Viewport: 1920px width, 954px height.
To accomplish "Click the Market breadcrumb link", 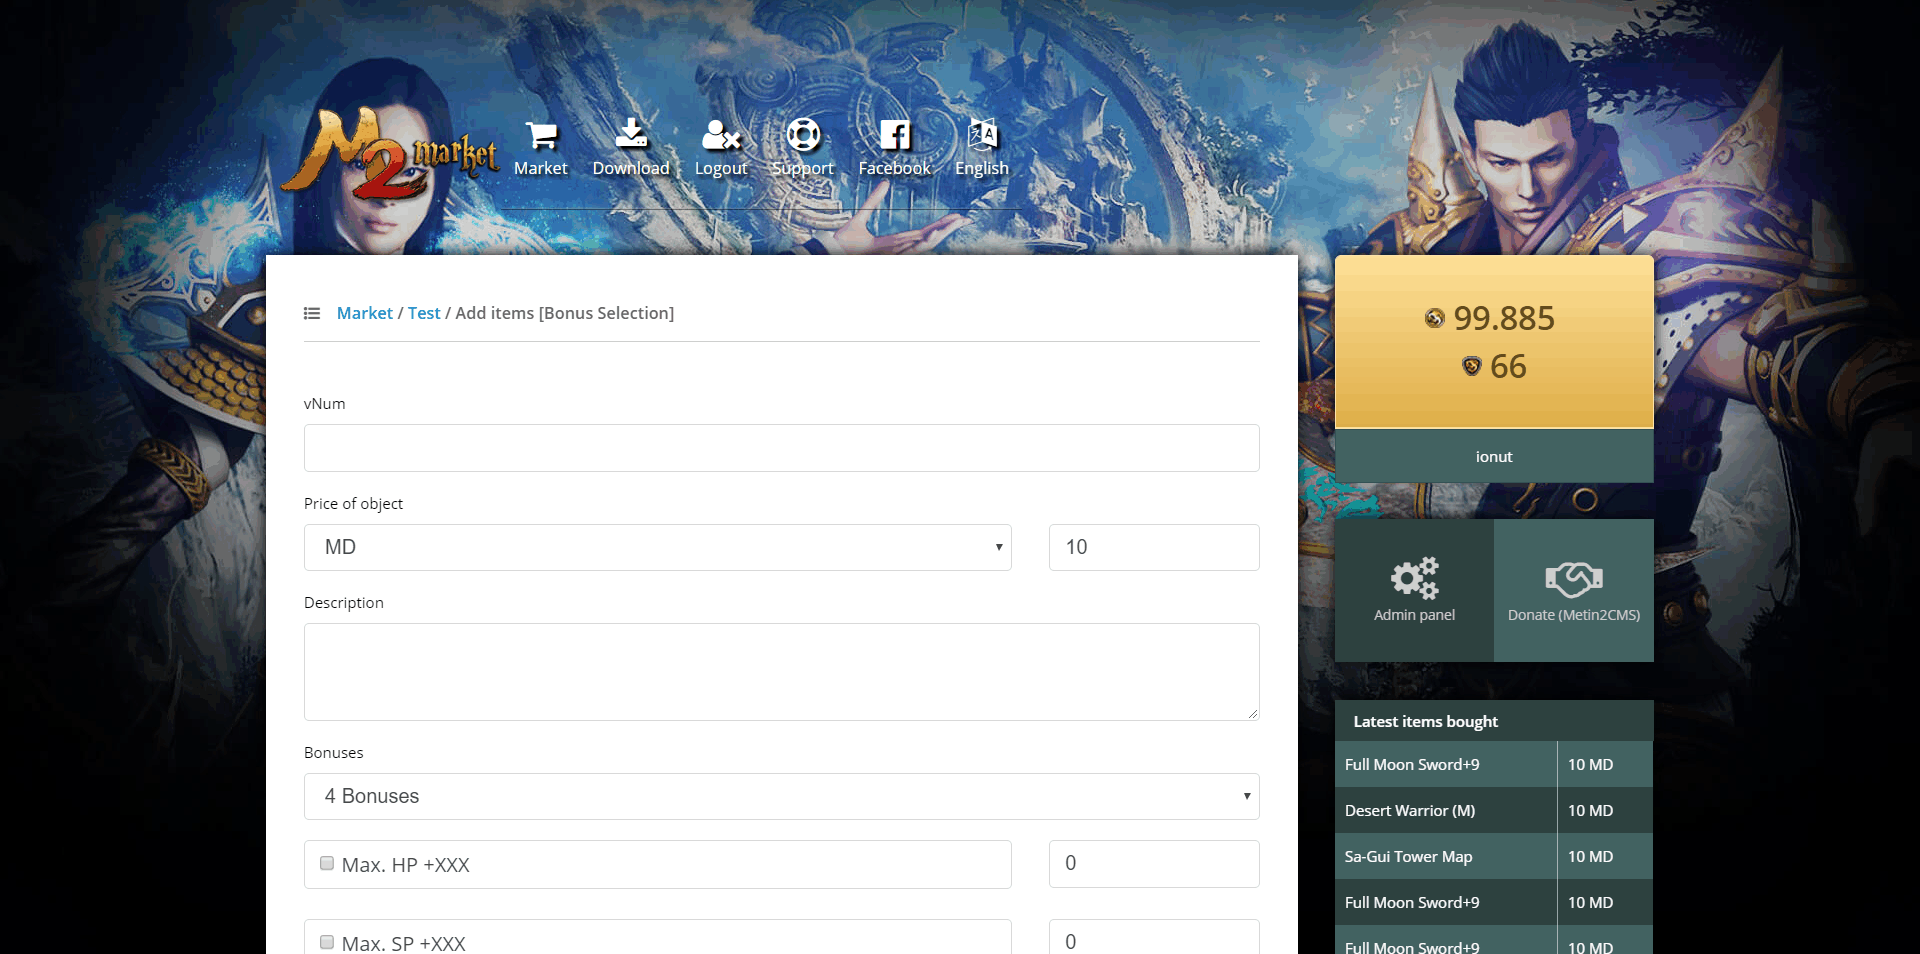I will tap(364, 314).
